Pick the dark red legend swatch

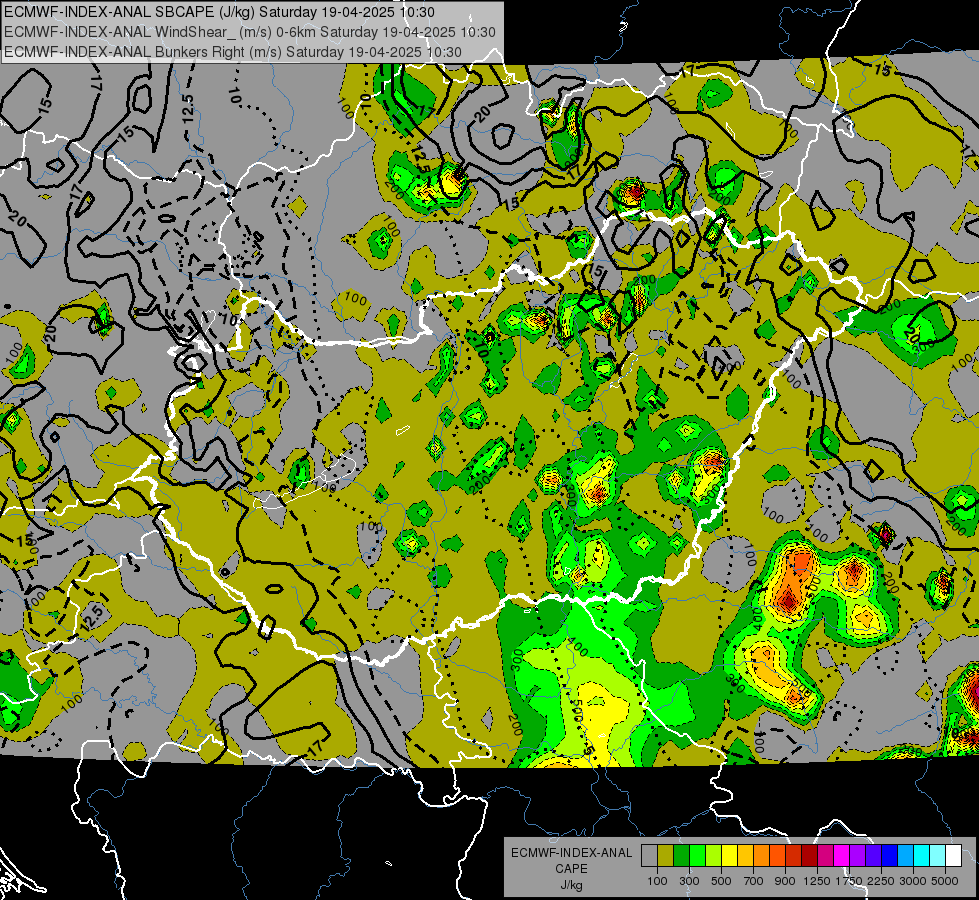pyautogui.click(x=809, y=856)
